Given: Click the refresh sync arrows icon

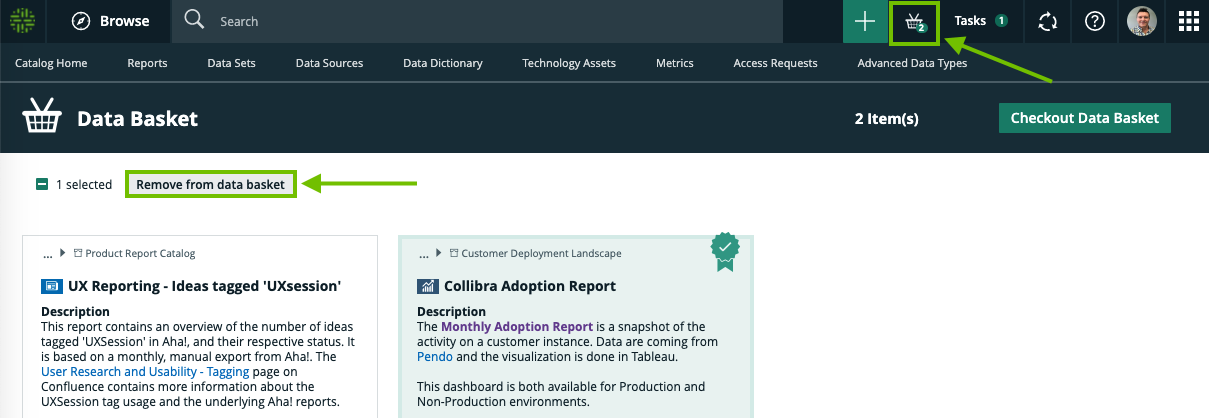Looking at the screenshot, I should click(1047, 21).
